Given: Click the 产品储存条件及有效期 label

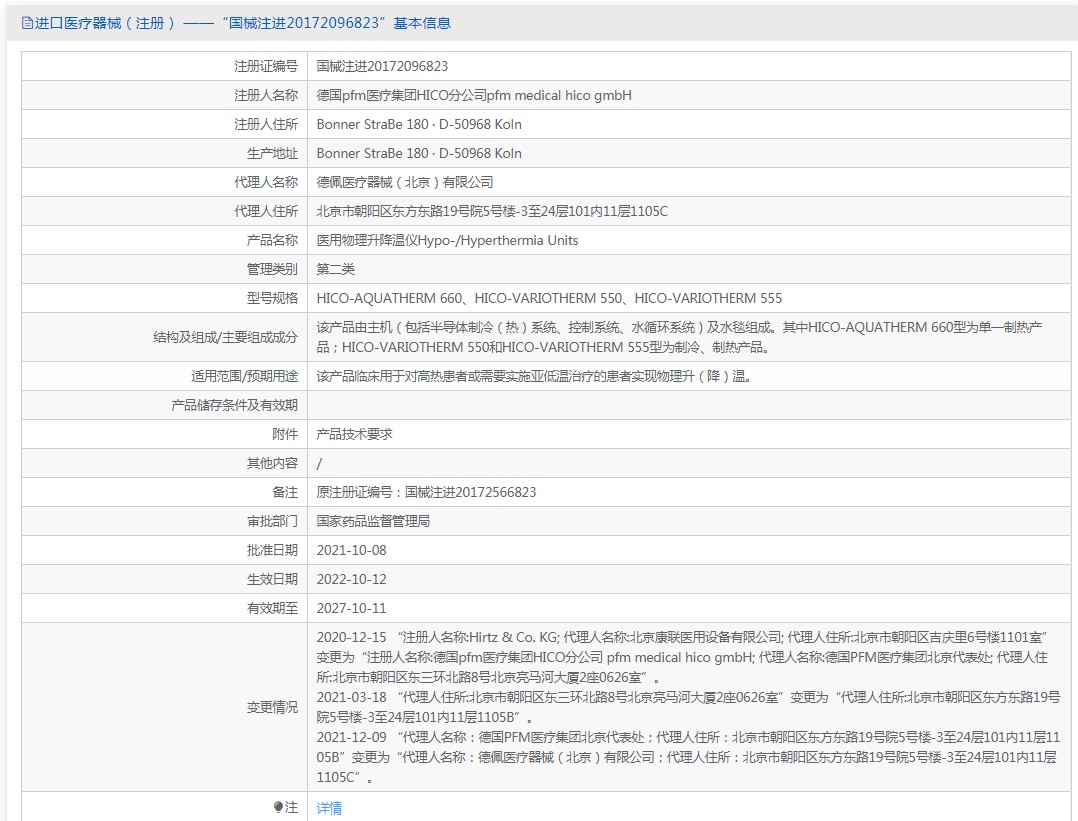Looking at the screenshot, I should [234, 405].
